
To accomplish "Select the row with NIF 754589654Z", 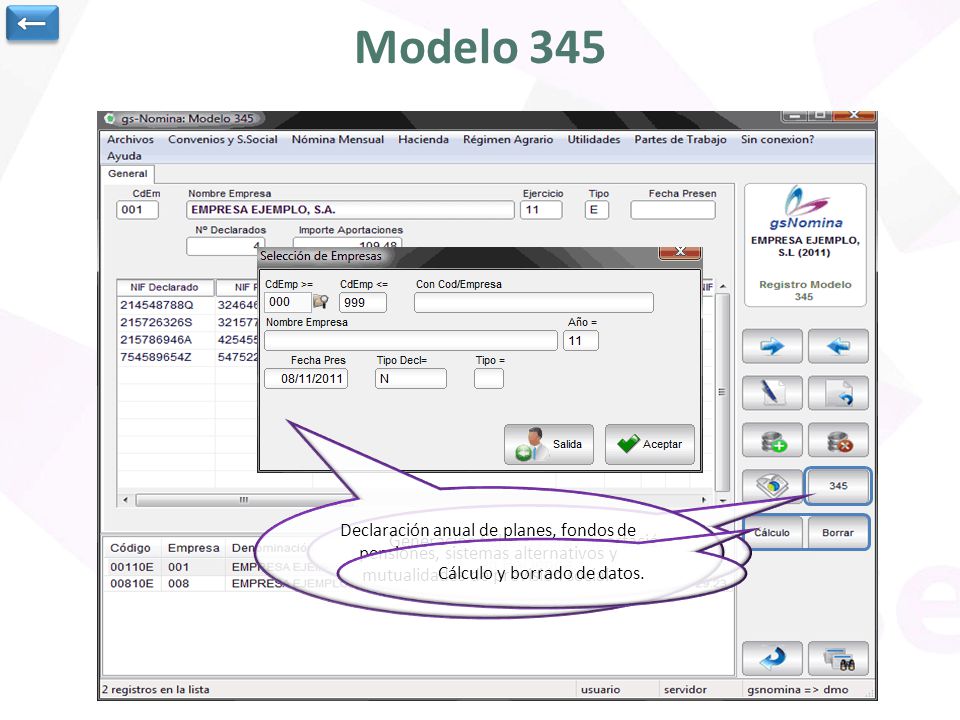I will 187,357.
